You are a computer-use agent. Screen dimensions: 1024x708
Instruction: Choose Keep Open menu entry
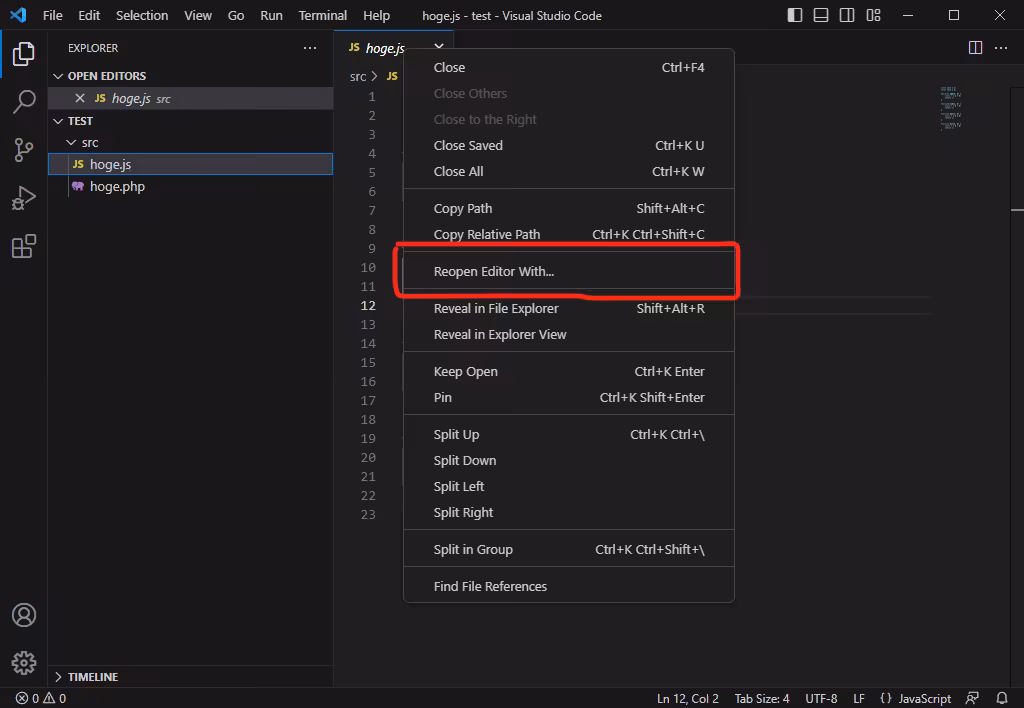[x=569, y=371]
